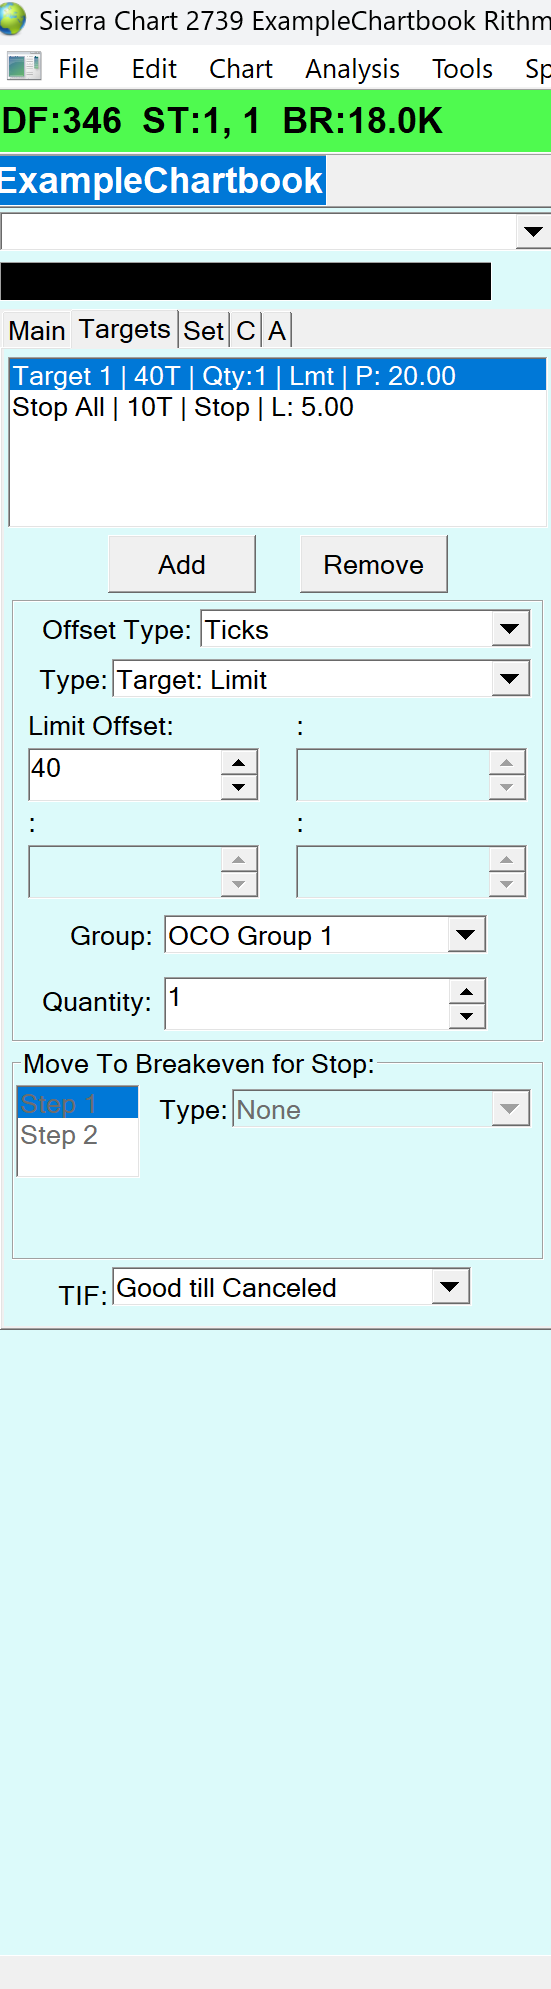
Task: Click the chart window icon beside File
Action: [24, 67]
